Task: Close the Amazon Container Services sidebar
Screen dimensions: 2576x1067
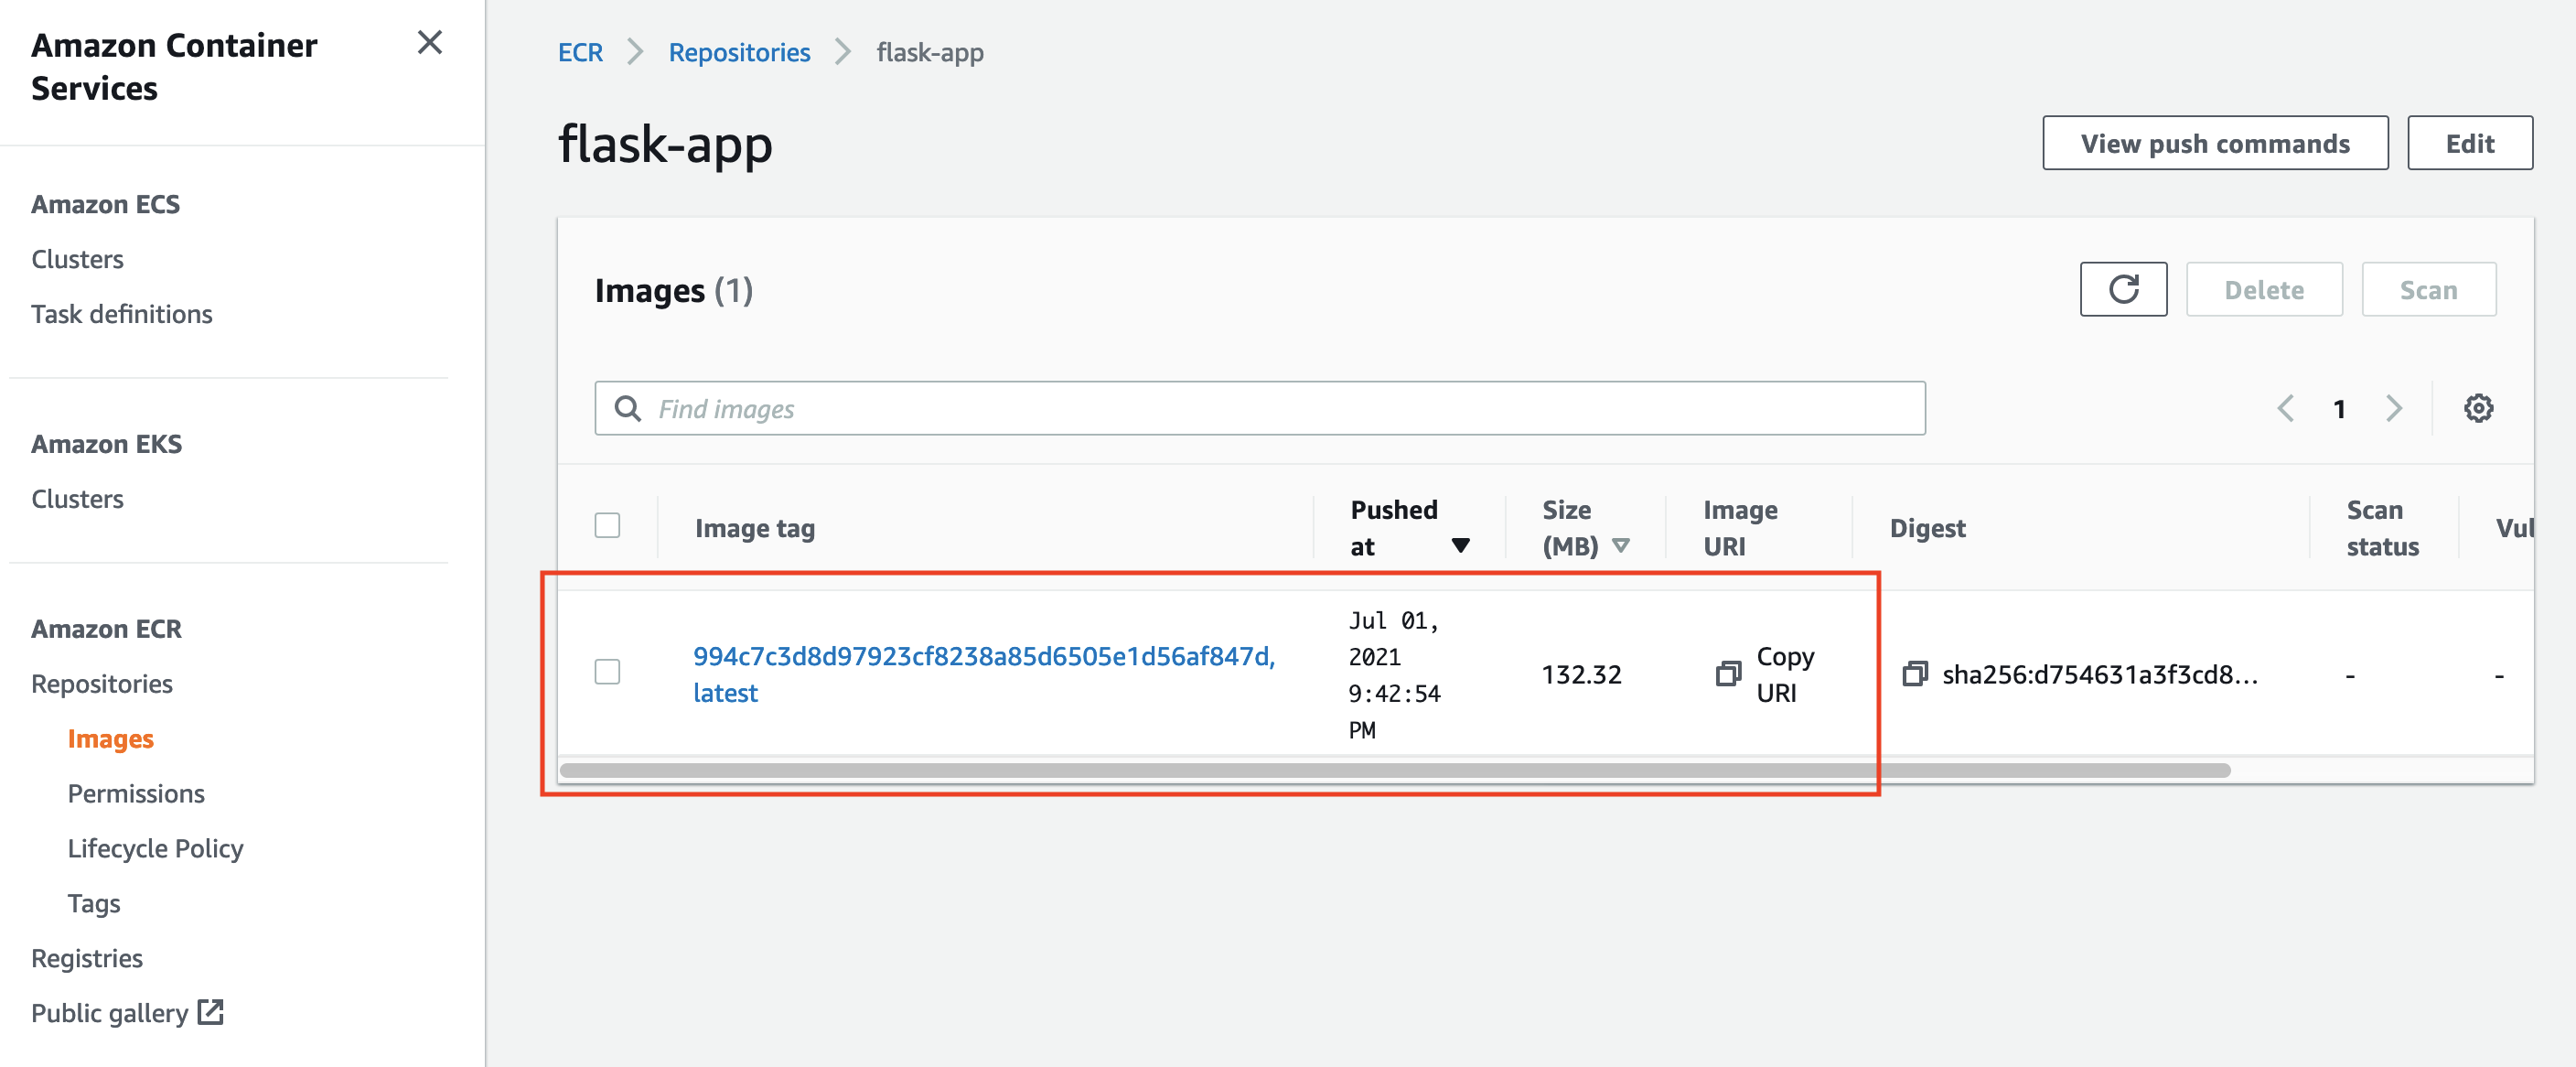Action: tap(430, 43)
